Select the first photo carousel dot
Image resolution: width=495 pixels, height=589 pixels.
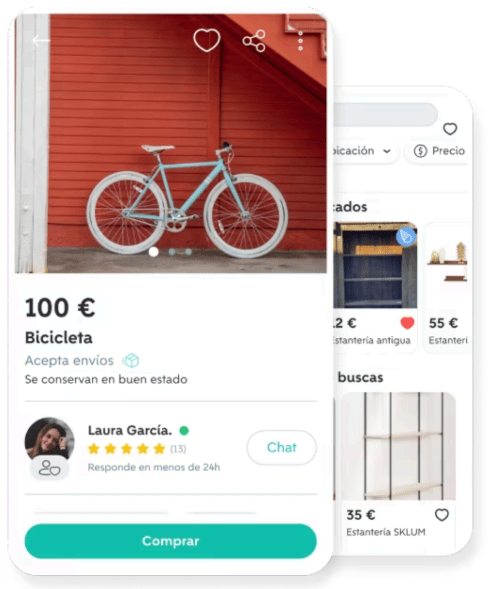click(x=153, y=252)
